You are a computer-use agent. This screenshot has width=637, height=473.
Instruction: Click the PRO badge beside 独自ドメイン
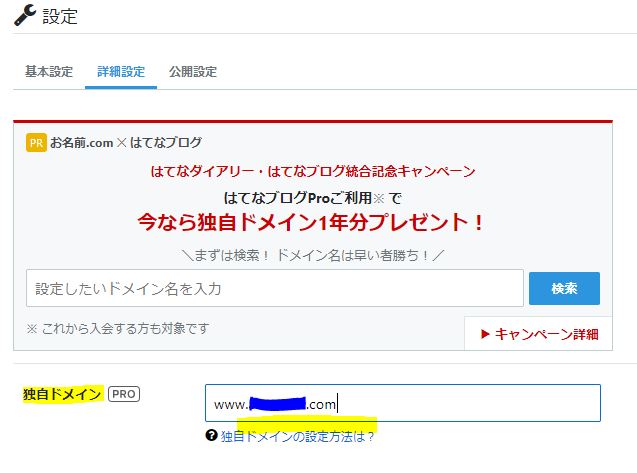coord(124,394)
